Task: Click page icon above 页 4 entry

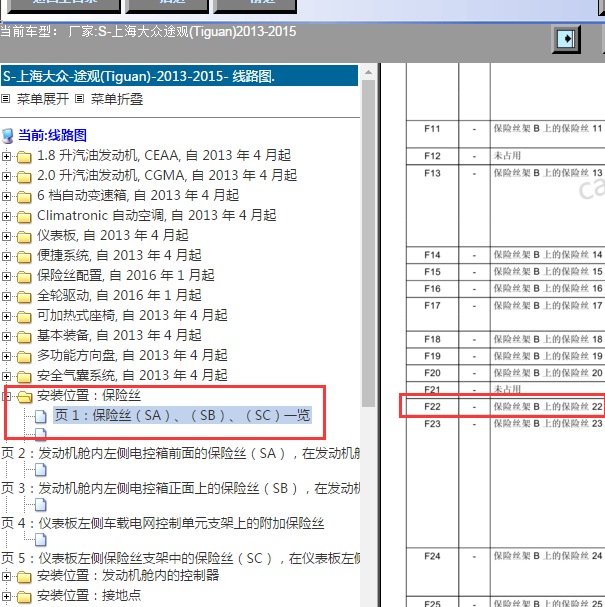Action: point(41,505)
